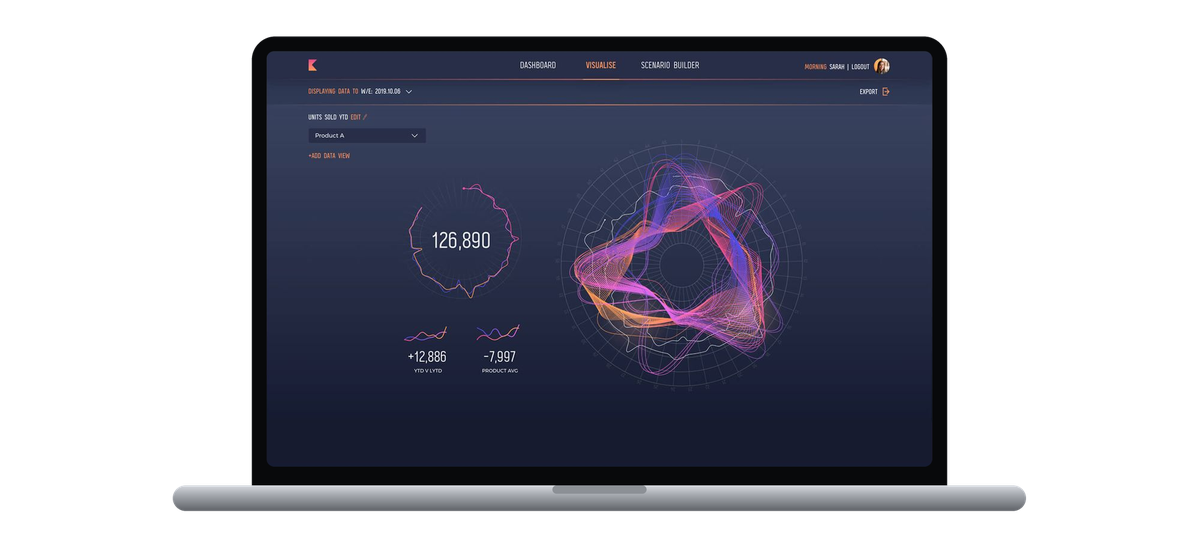This screenshot has height=546, width=1200.
Task: Click the 126,890 total value
Action: point(461,240)
